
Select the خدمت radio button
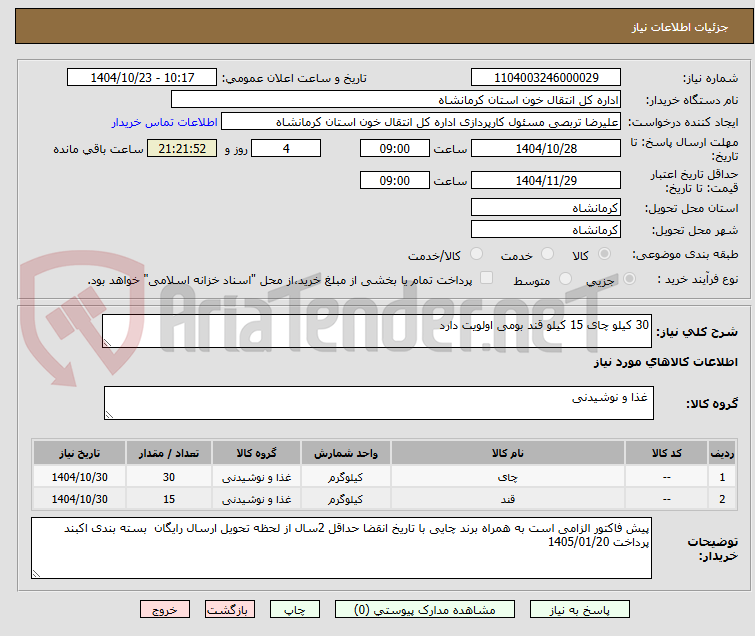pyautogui.click(x=547, y=254)
